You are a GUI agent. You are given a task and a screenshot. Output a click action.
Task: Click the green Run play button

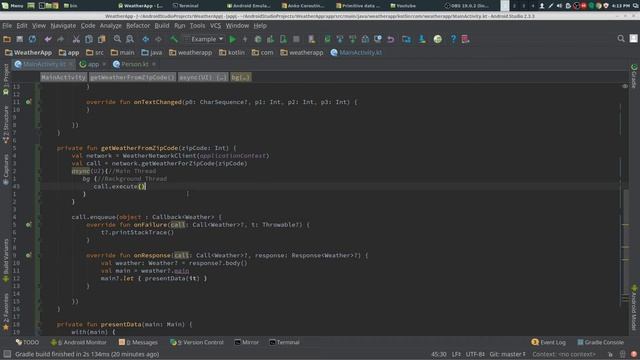click(233, 39)
